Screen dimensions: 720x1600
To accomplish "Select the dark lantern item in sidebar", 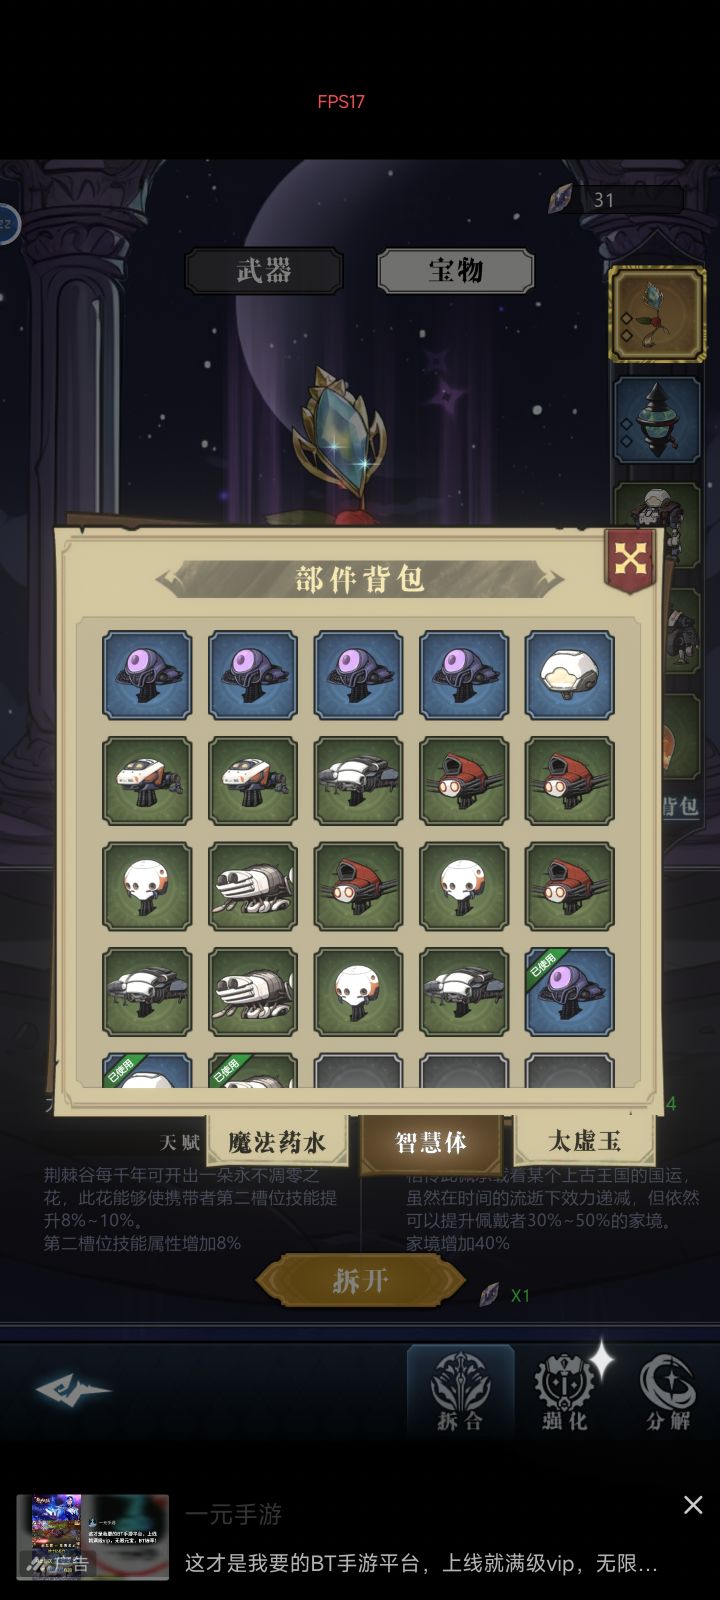I will [x=656, y=420].
